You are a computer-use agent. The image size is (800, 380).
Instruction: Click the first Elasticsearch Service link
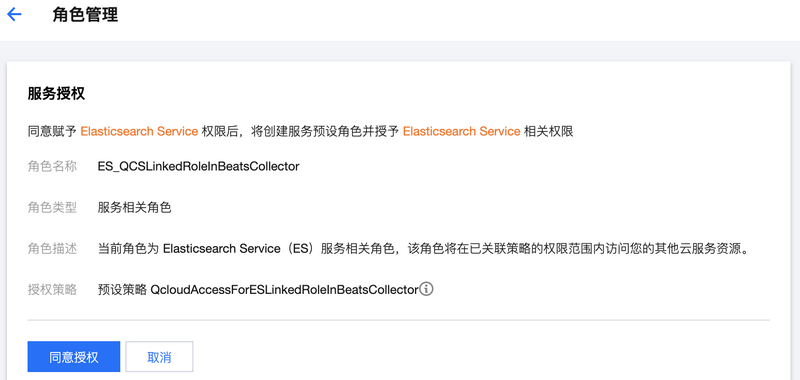pos(139,132)
